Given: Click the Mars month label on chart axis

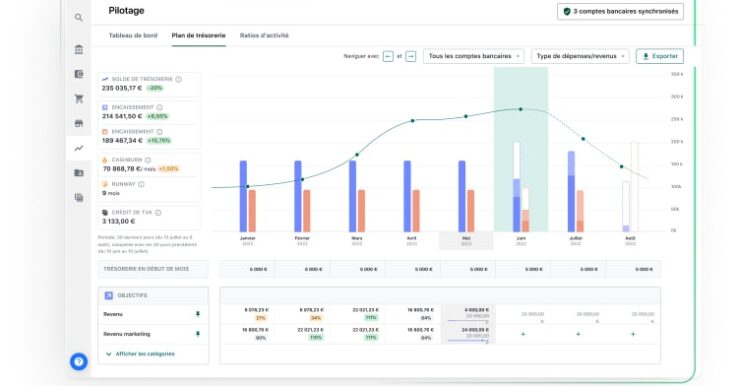Looking at the screenshot, I should point(357,241).
